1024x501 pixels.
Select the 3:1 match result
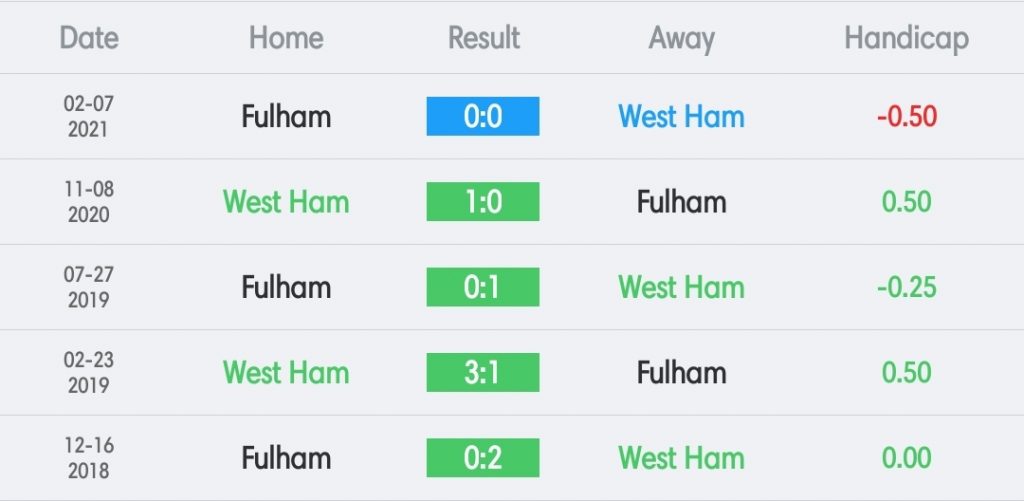coord(483,372)
